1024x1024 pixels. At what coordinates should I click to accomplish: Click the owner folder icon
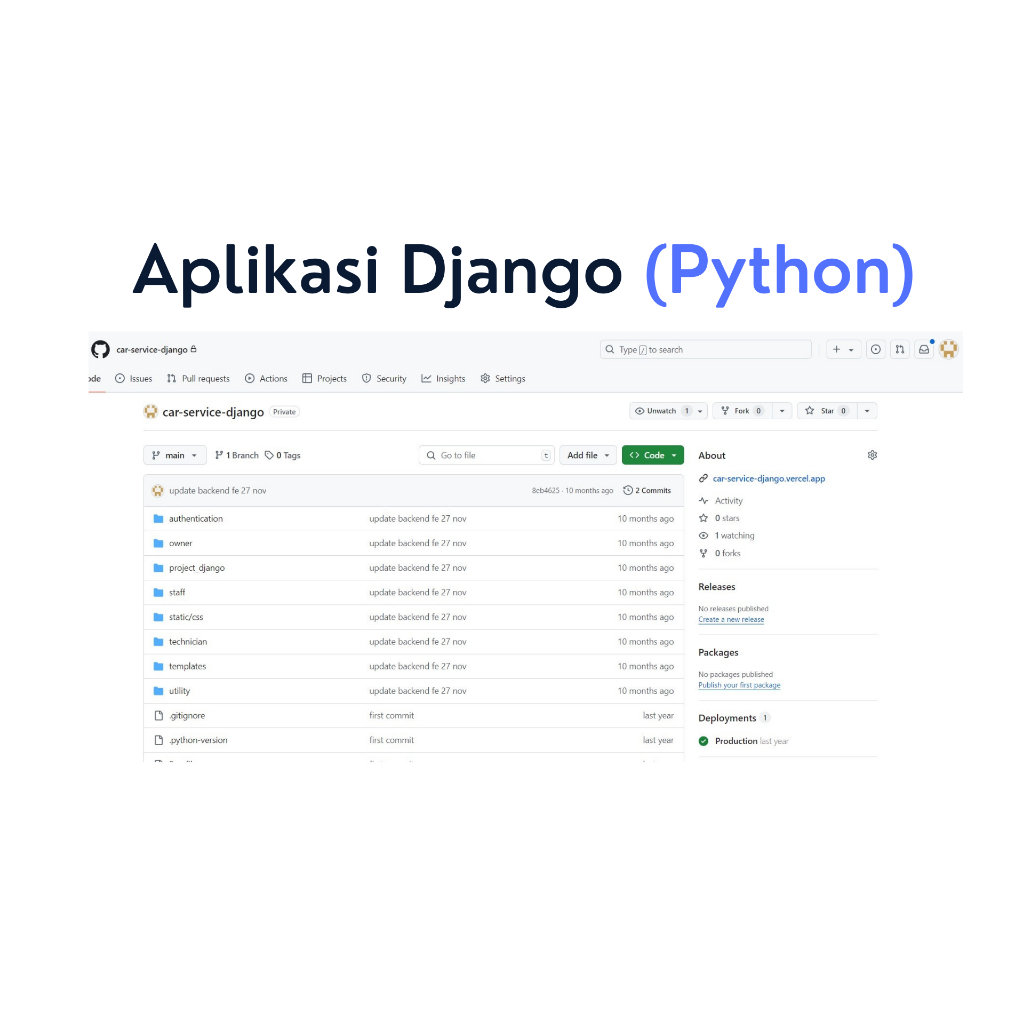158,543
